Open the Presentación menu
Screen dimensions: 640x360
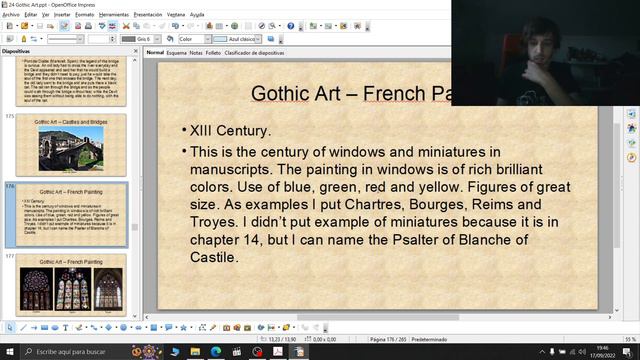148,14
